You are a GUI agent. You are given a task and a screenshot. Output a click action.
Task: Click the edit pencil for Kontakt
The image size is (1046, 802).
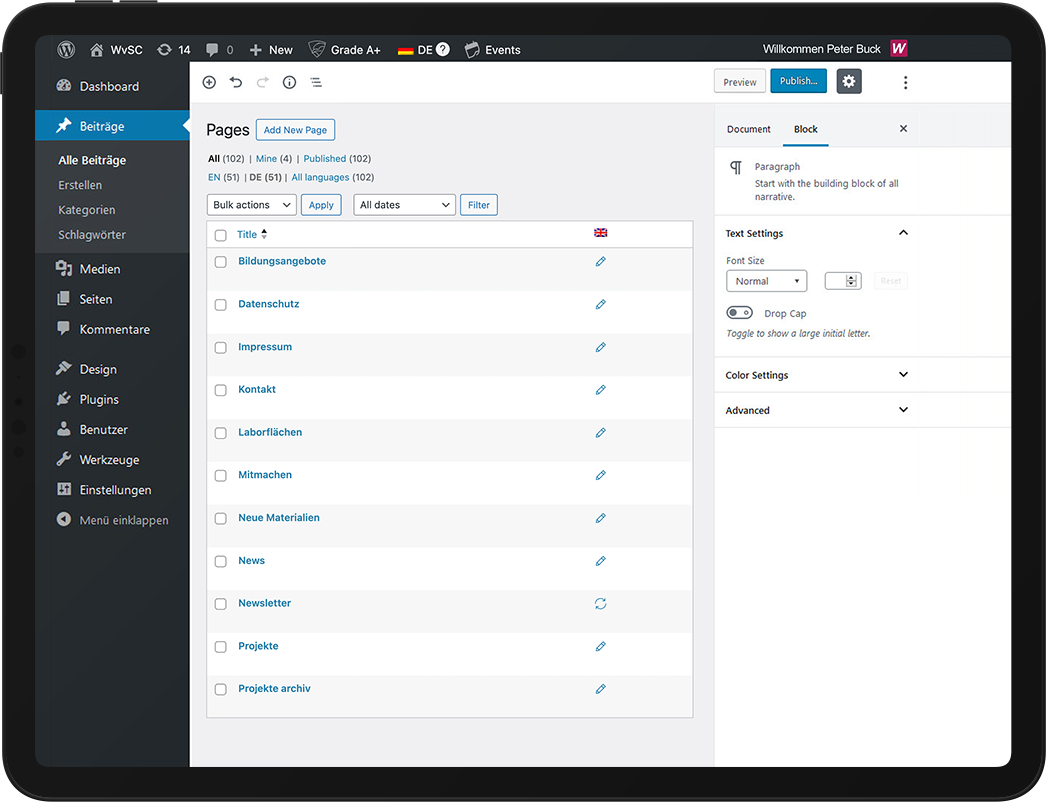(x=600, y=390)
